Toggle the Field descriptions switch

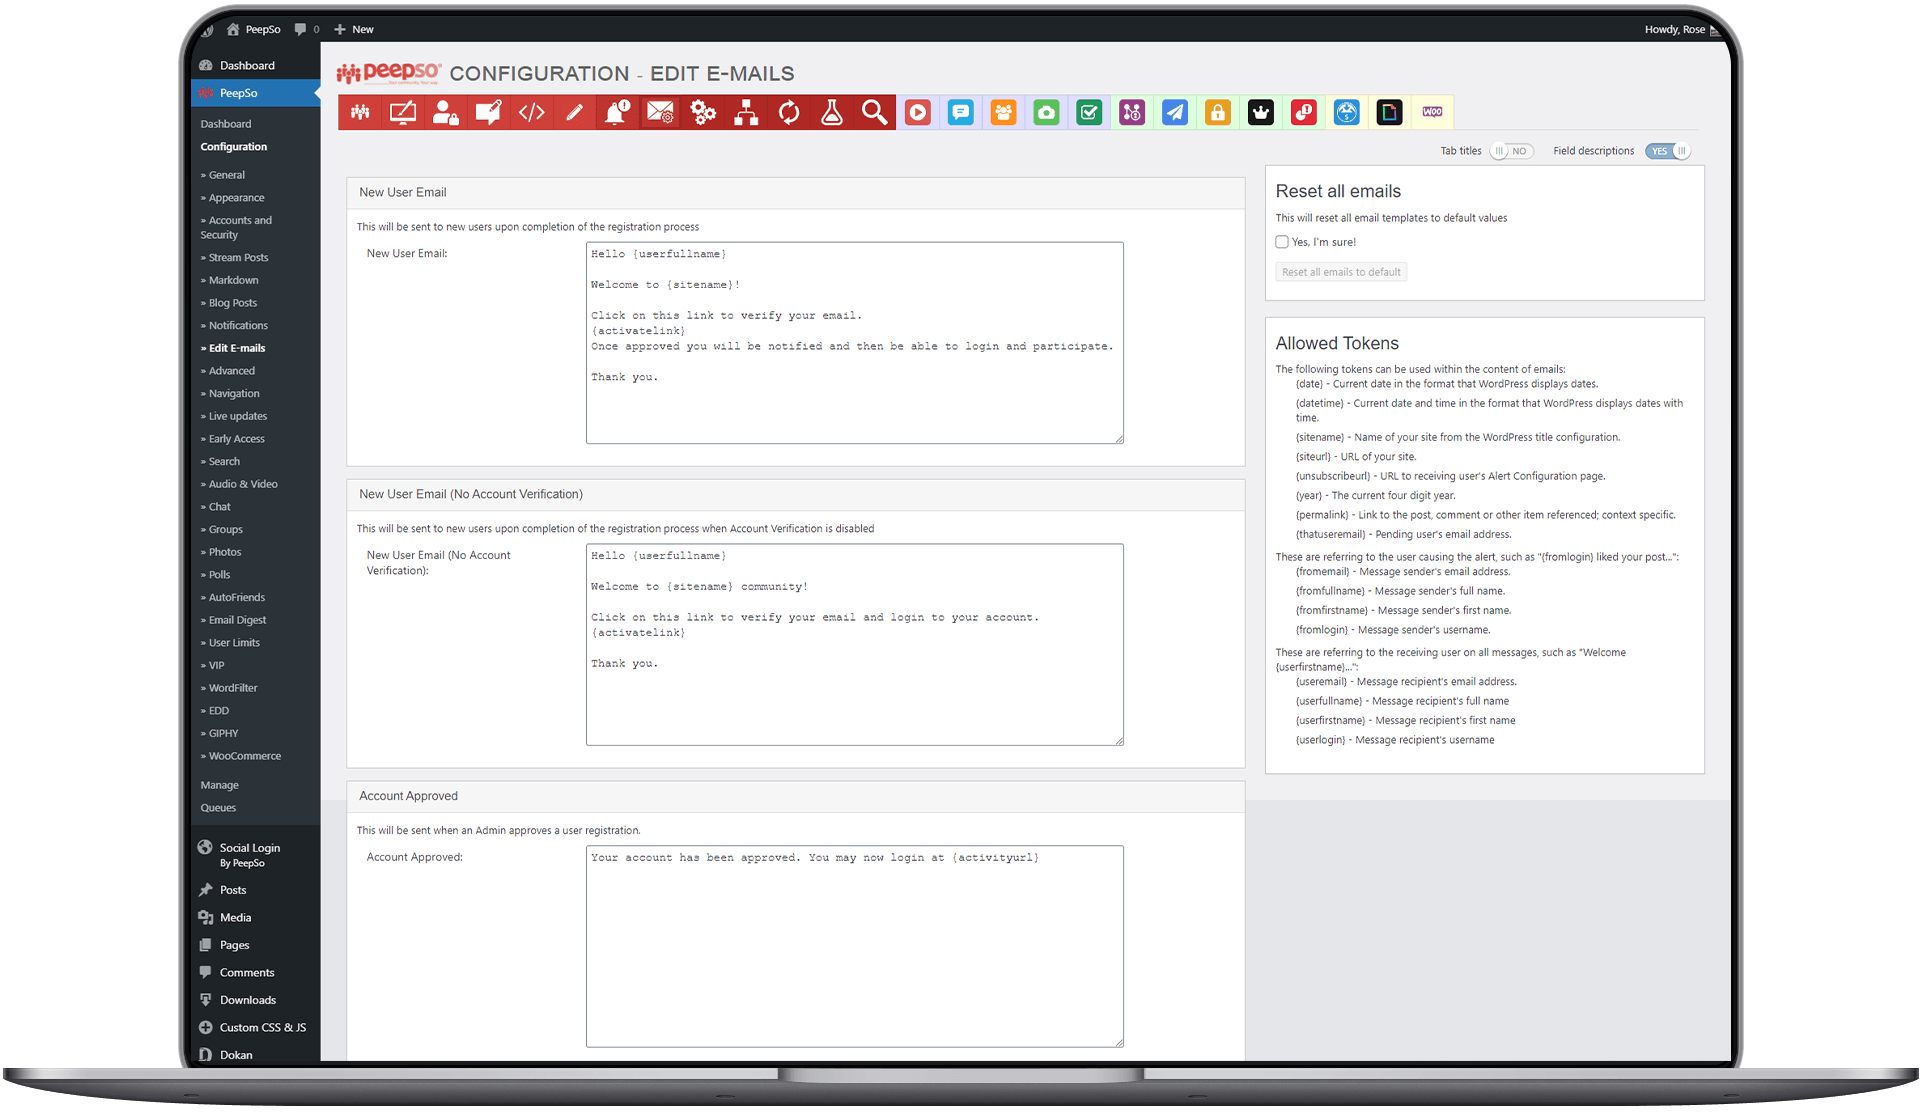pyautogui.click(x=1668, y=151)
